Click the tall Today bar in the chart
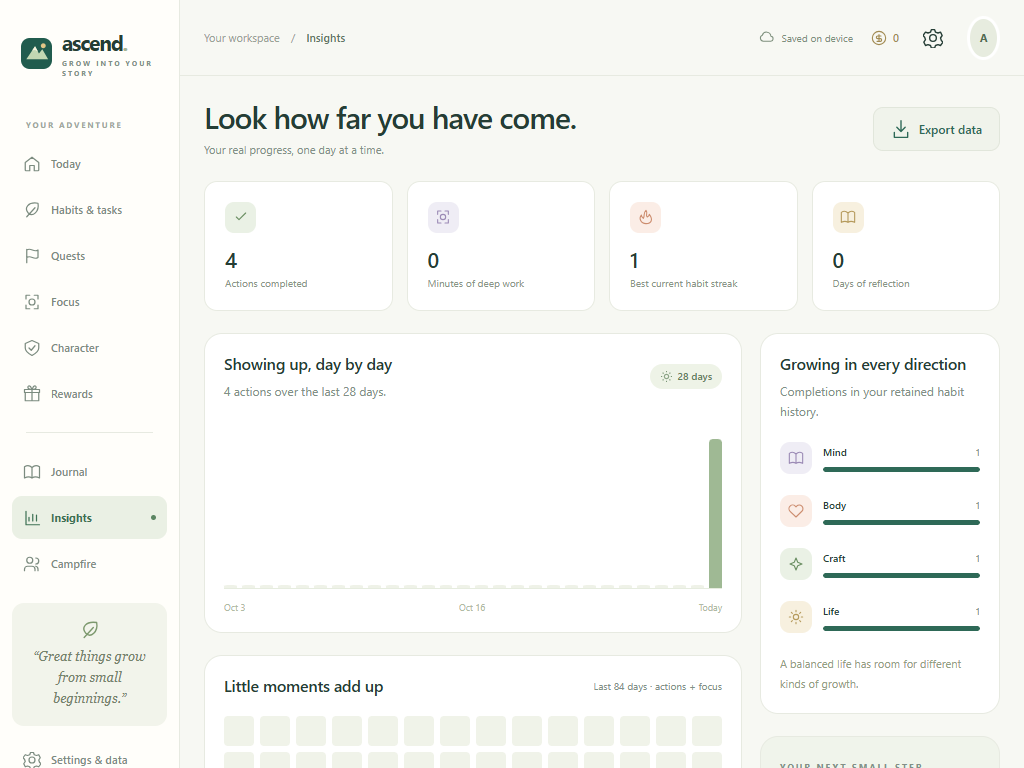Screen dimensions: 1024x768 pyautogui.click(x=715, y=514)
